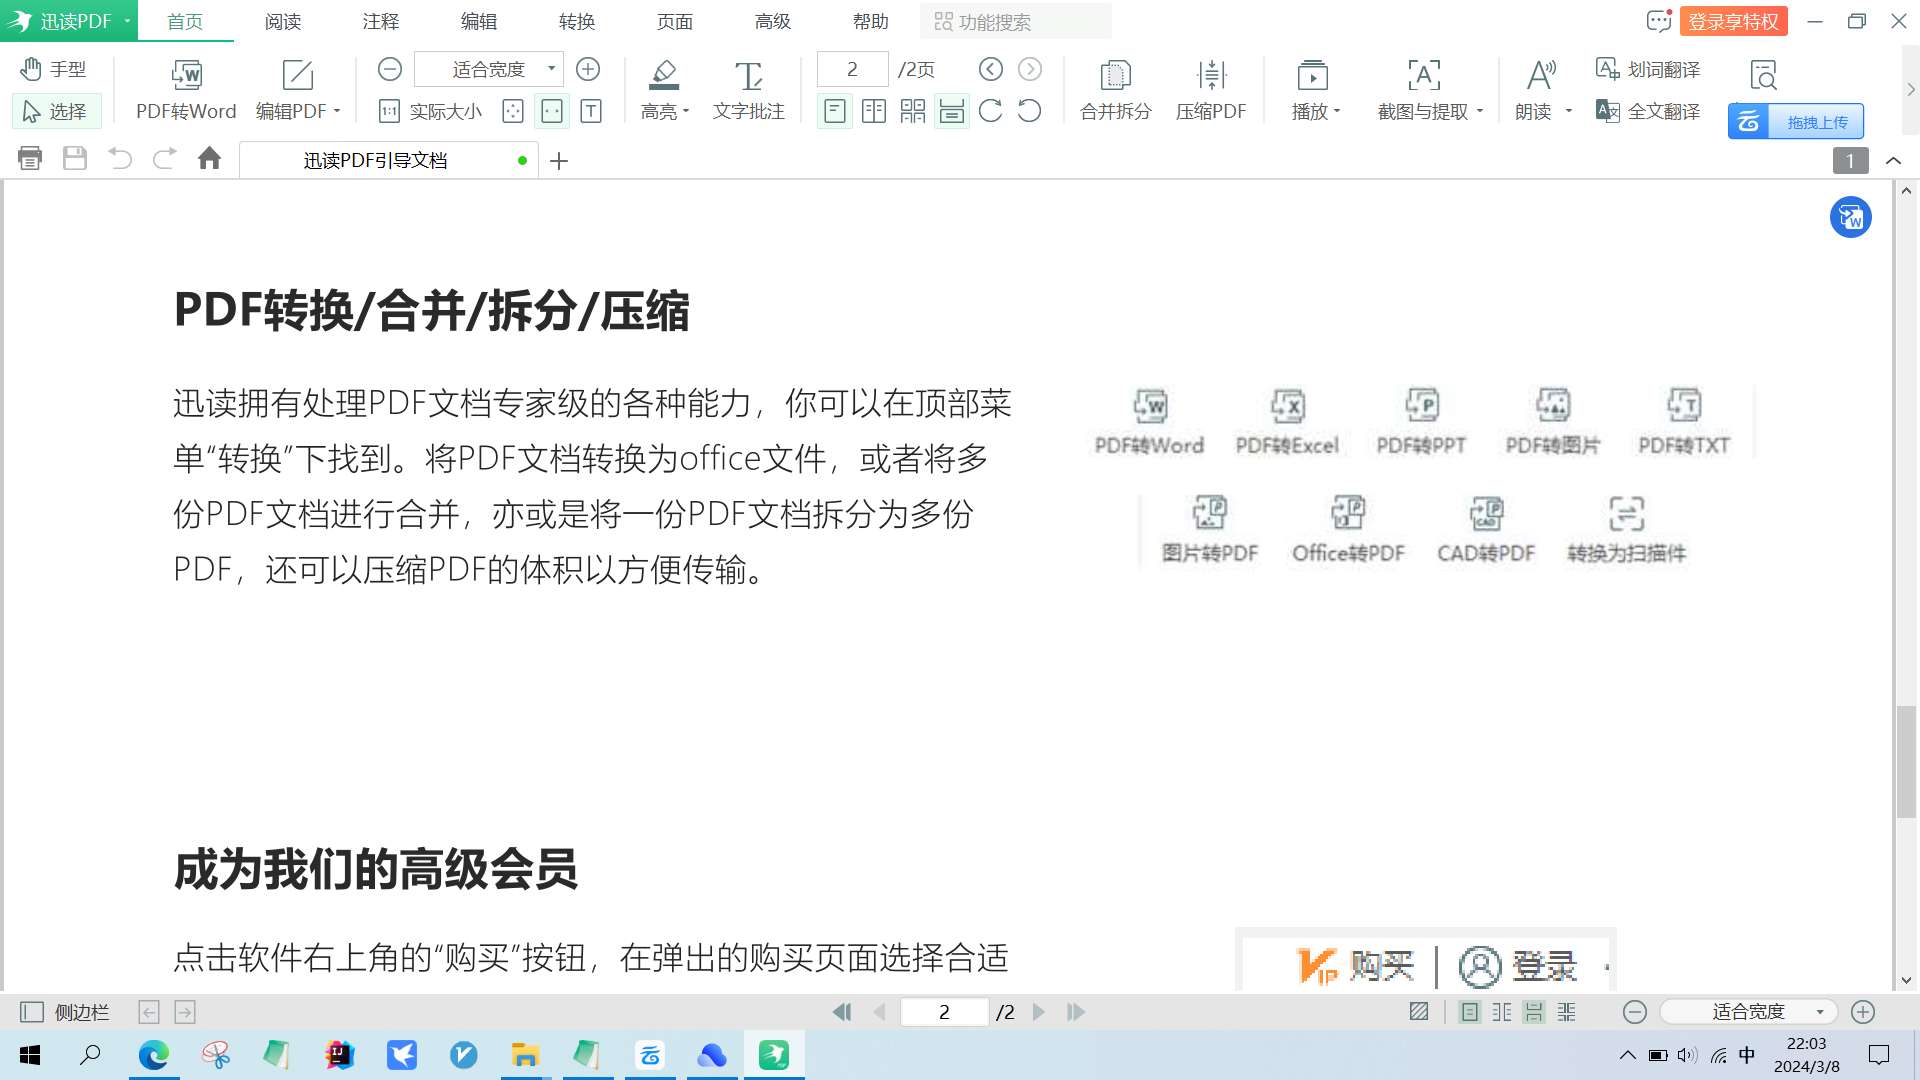The image size is (1920, 1080).
Task: Toggle single page view in toolbar
Action: 835,111
